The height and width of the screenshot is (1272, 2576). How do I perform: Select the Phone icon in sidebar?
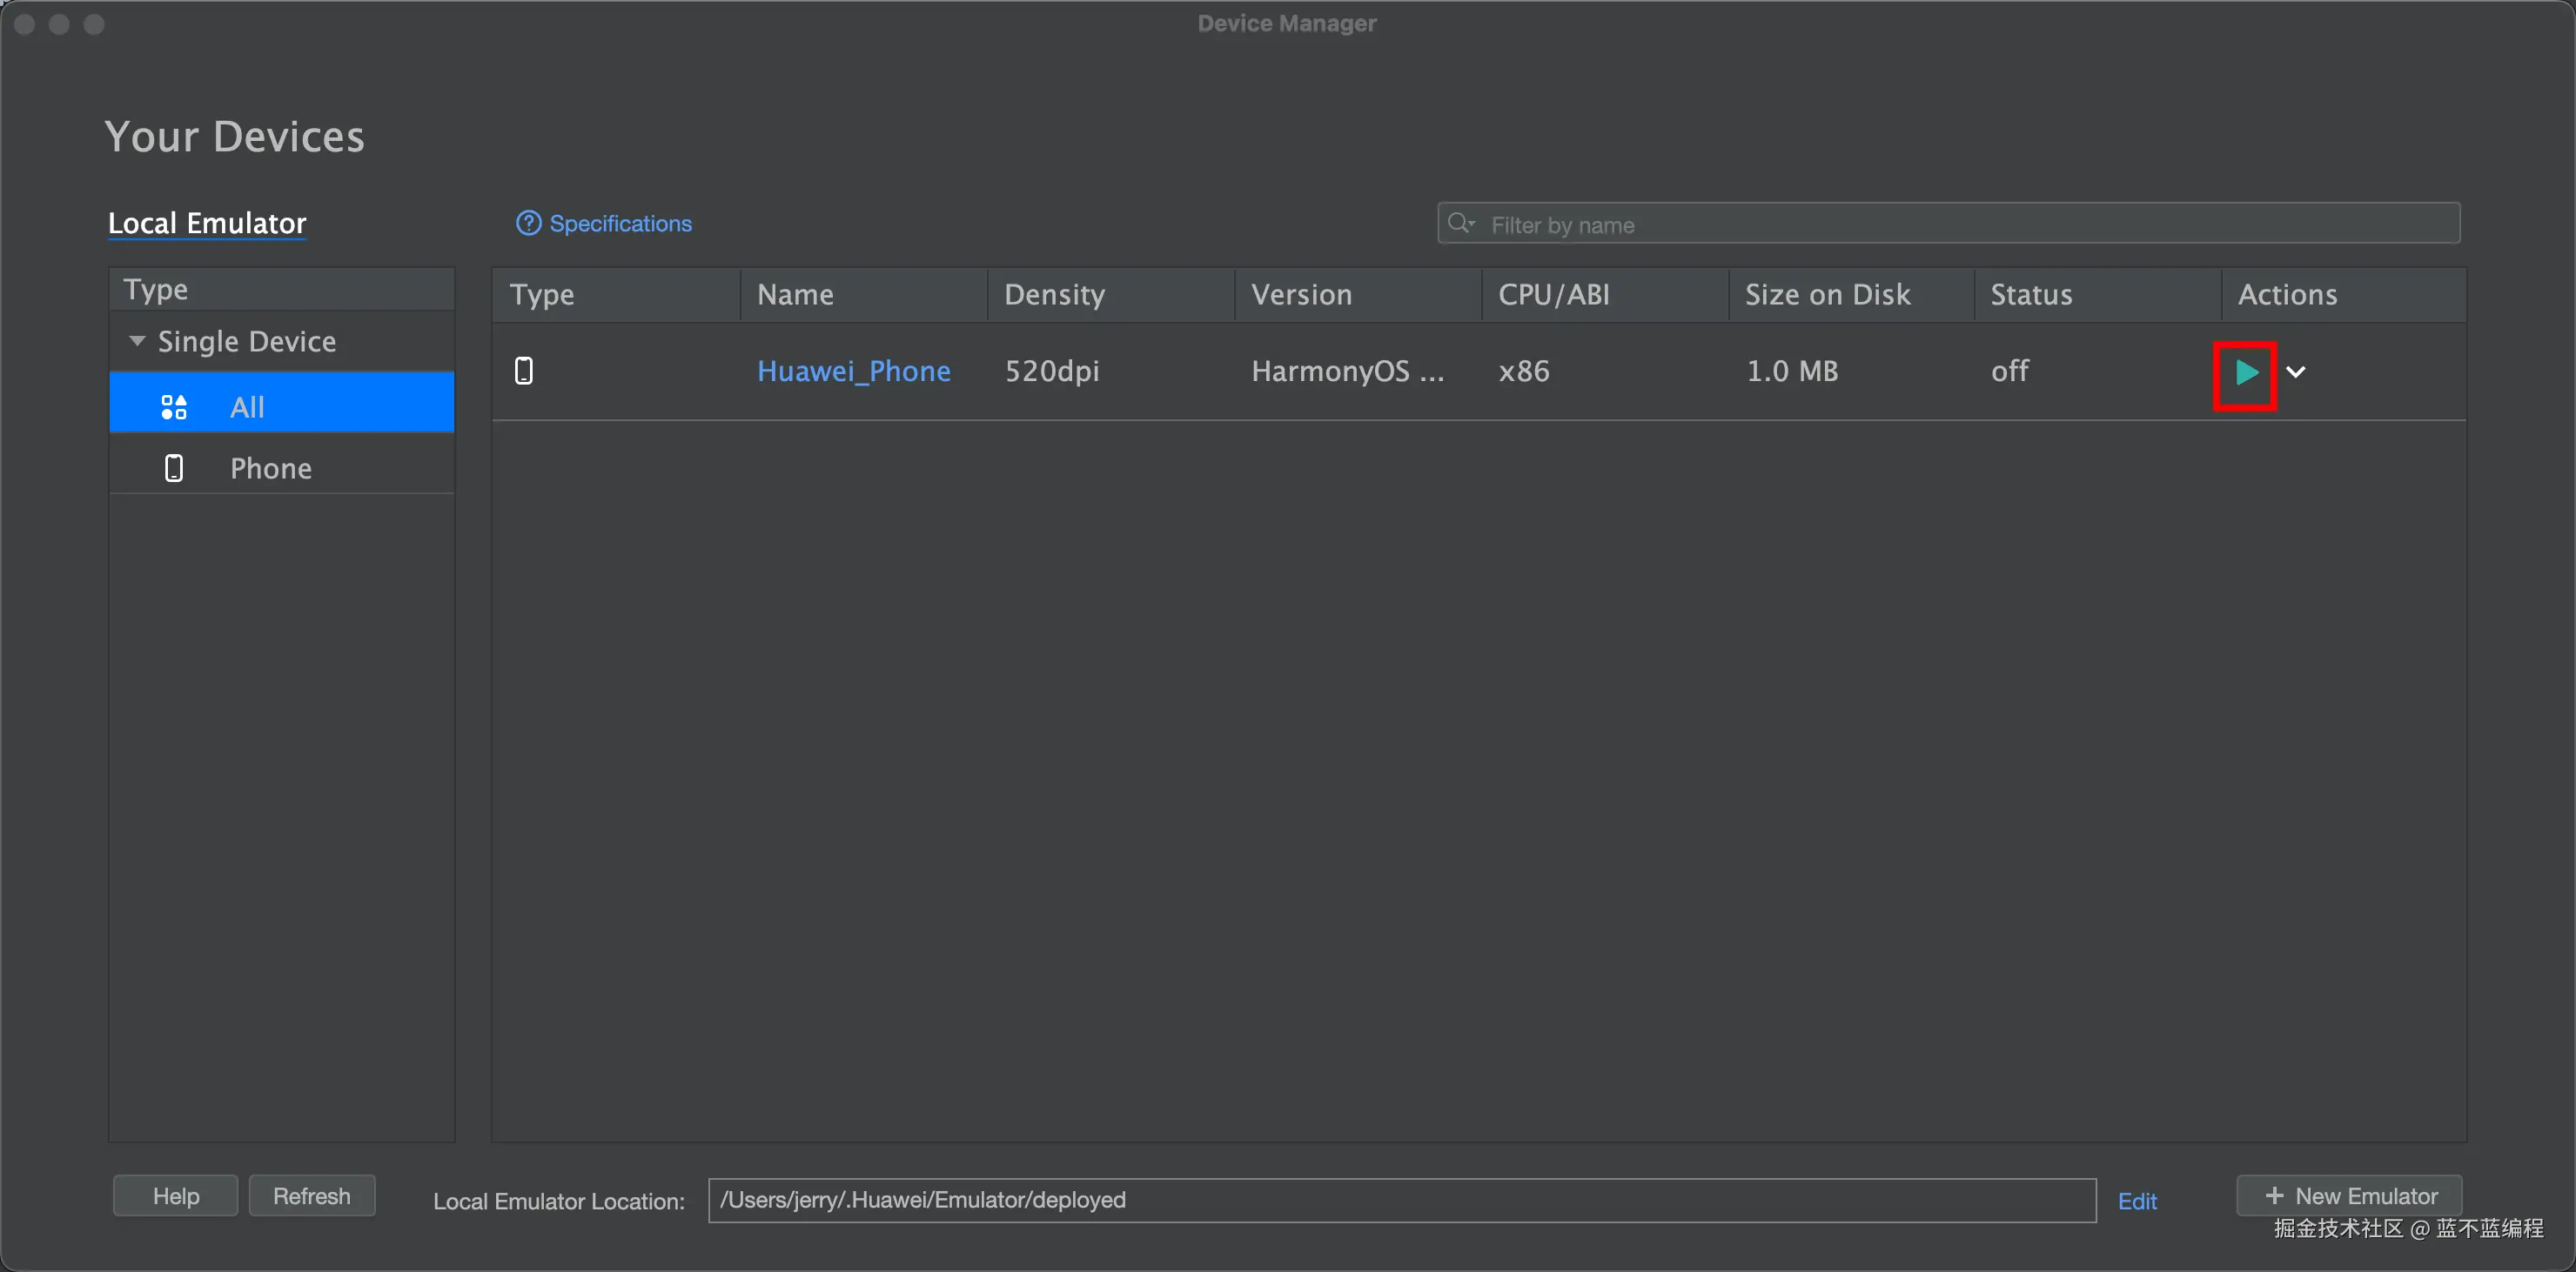click(x=174, y=468)
